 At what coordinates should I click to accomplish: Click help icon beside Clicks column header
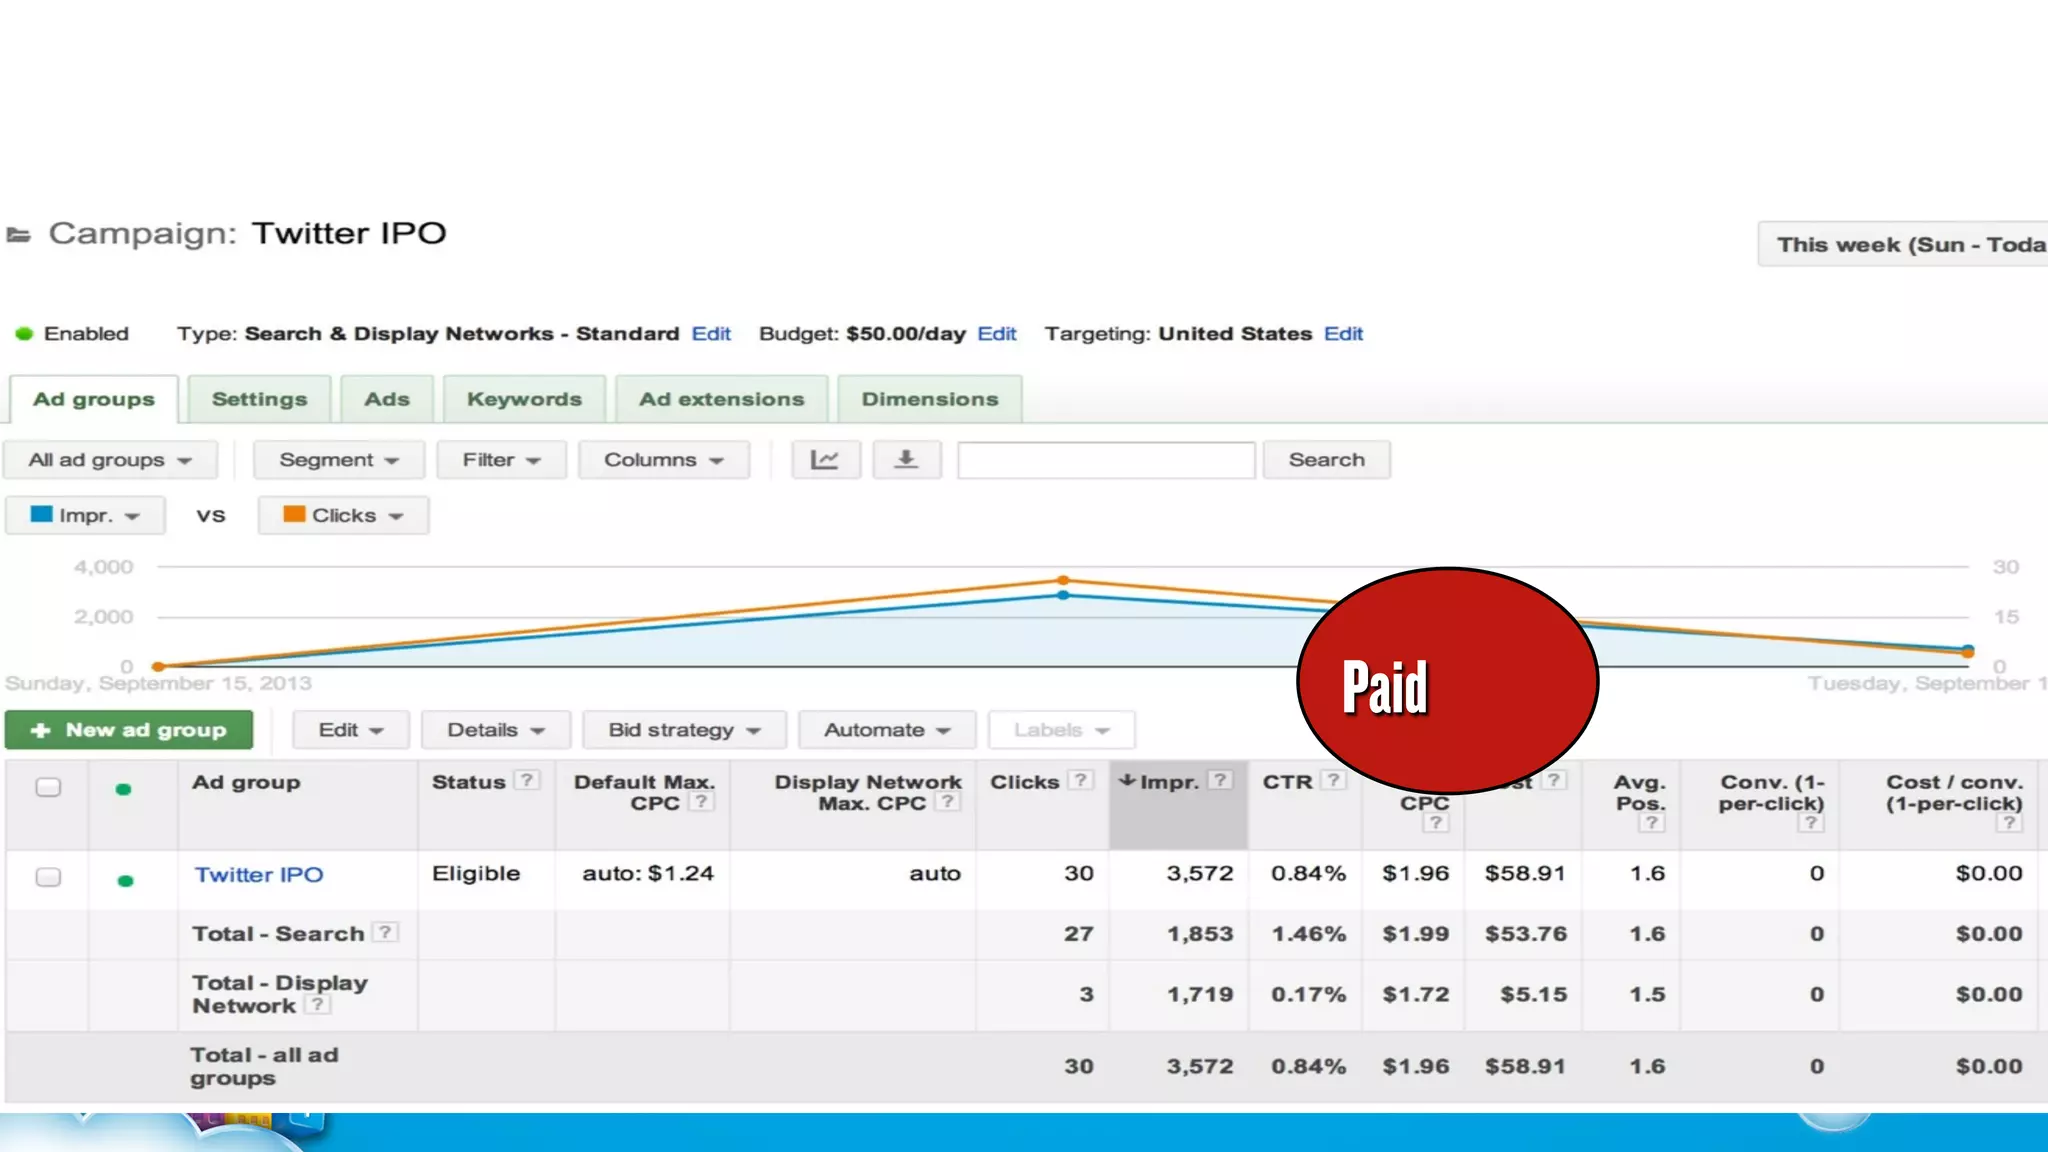(x=1080, y=781)
